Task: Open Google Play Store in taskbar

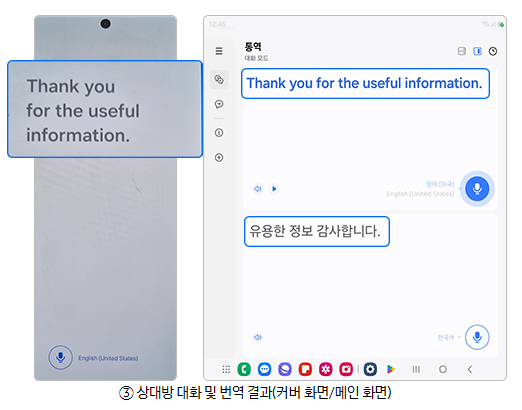Action: pos(390,369)
